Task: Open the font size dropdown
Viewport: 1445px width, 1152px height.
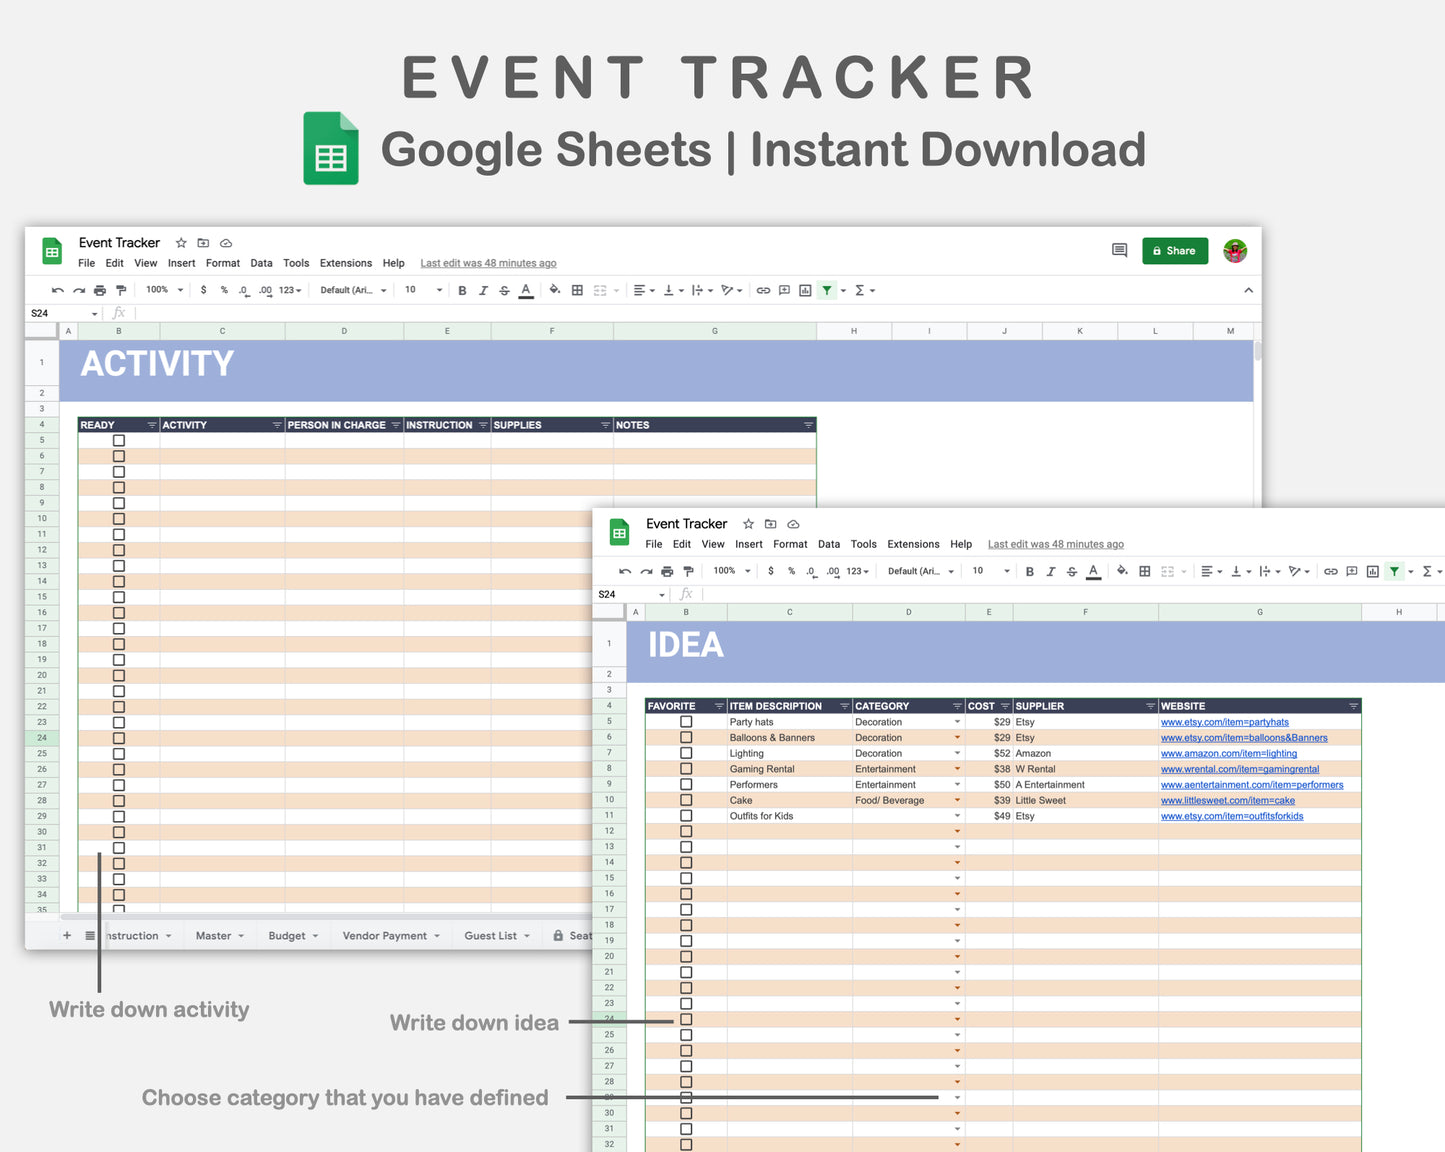Action: pos(422,290)
